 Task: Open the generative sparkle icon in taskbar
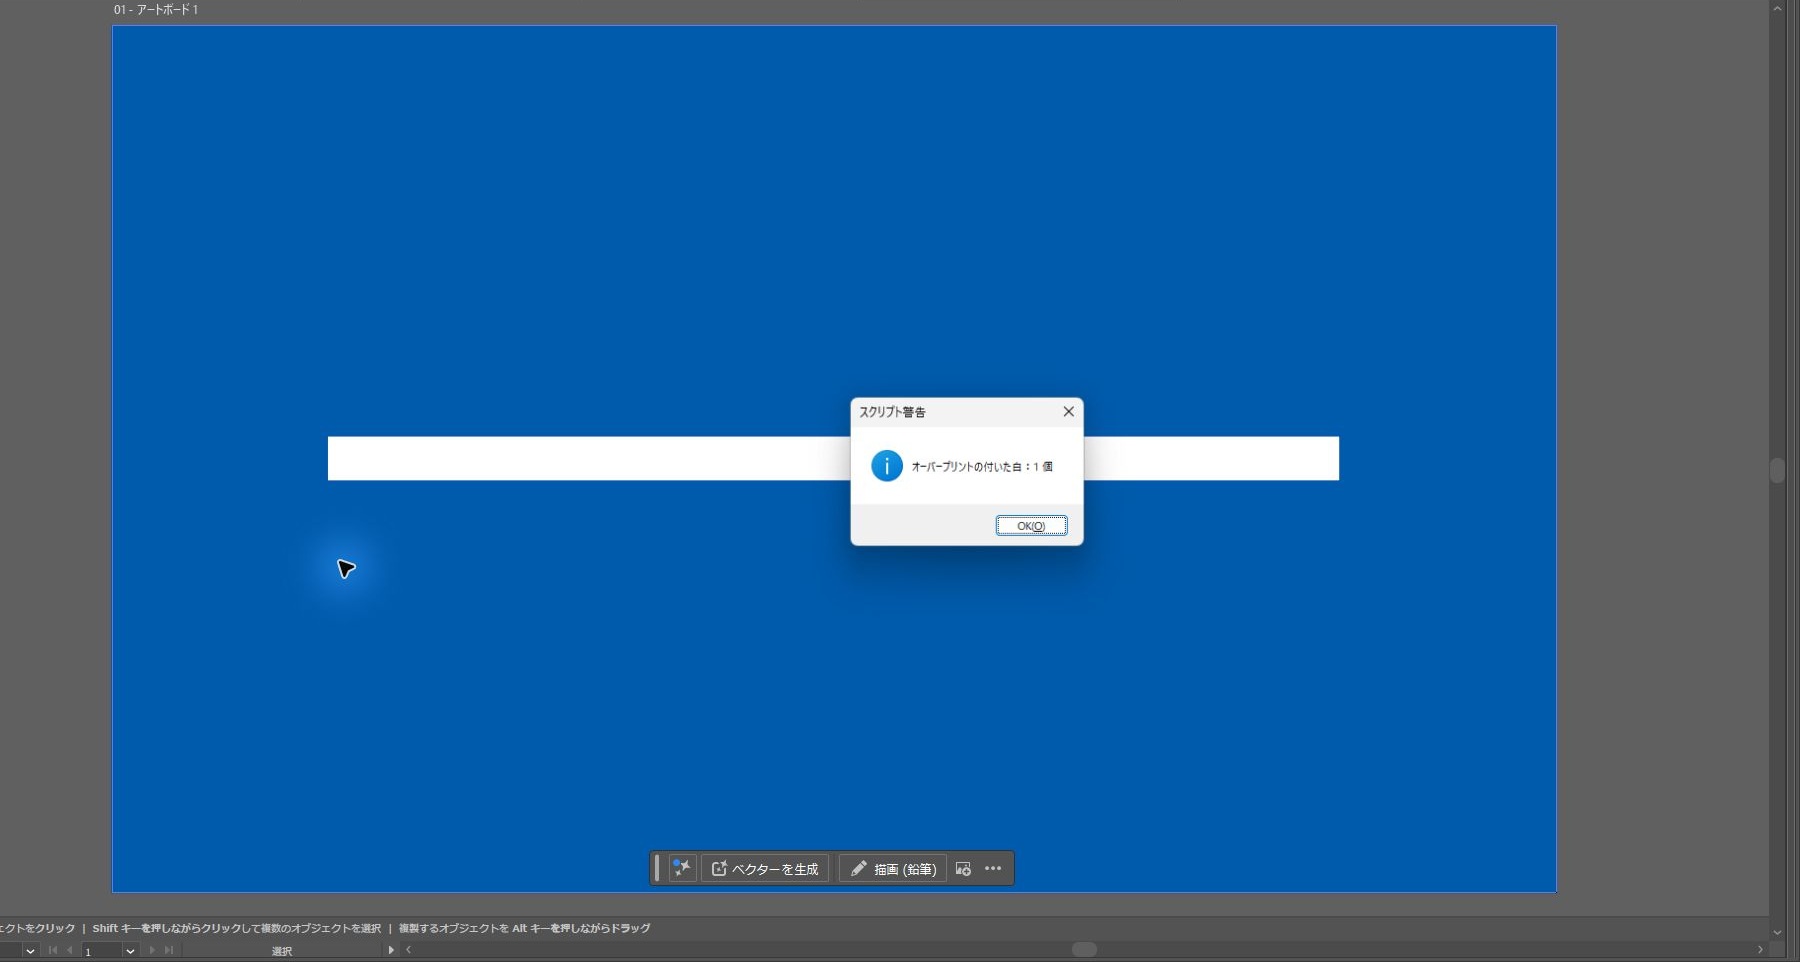click(x=682, y=868)
